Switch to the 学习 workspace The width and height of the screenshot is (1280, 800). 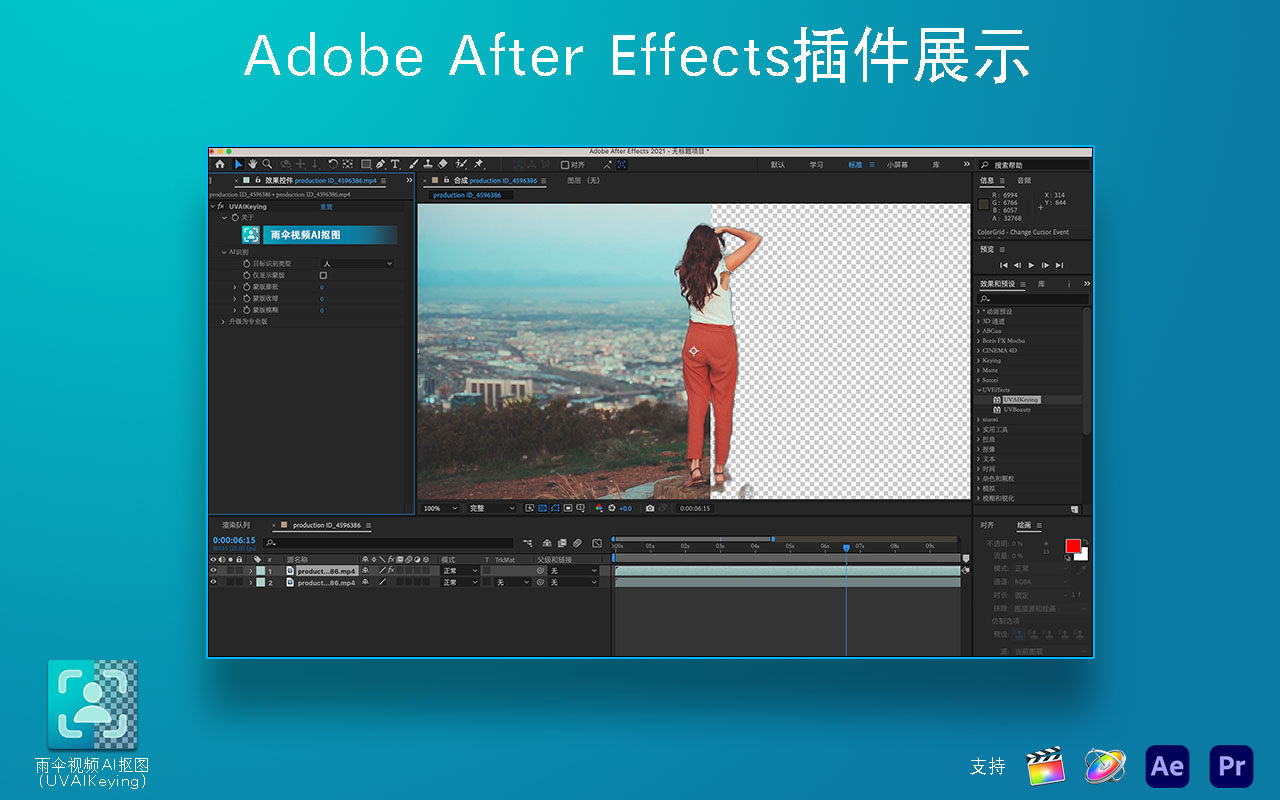click(816, 164)
